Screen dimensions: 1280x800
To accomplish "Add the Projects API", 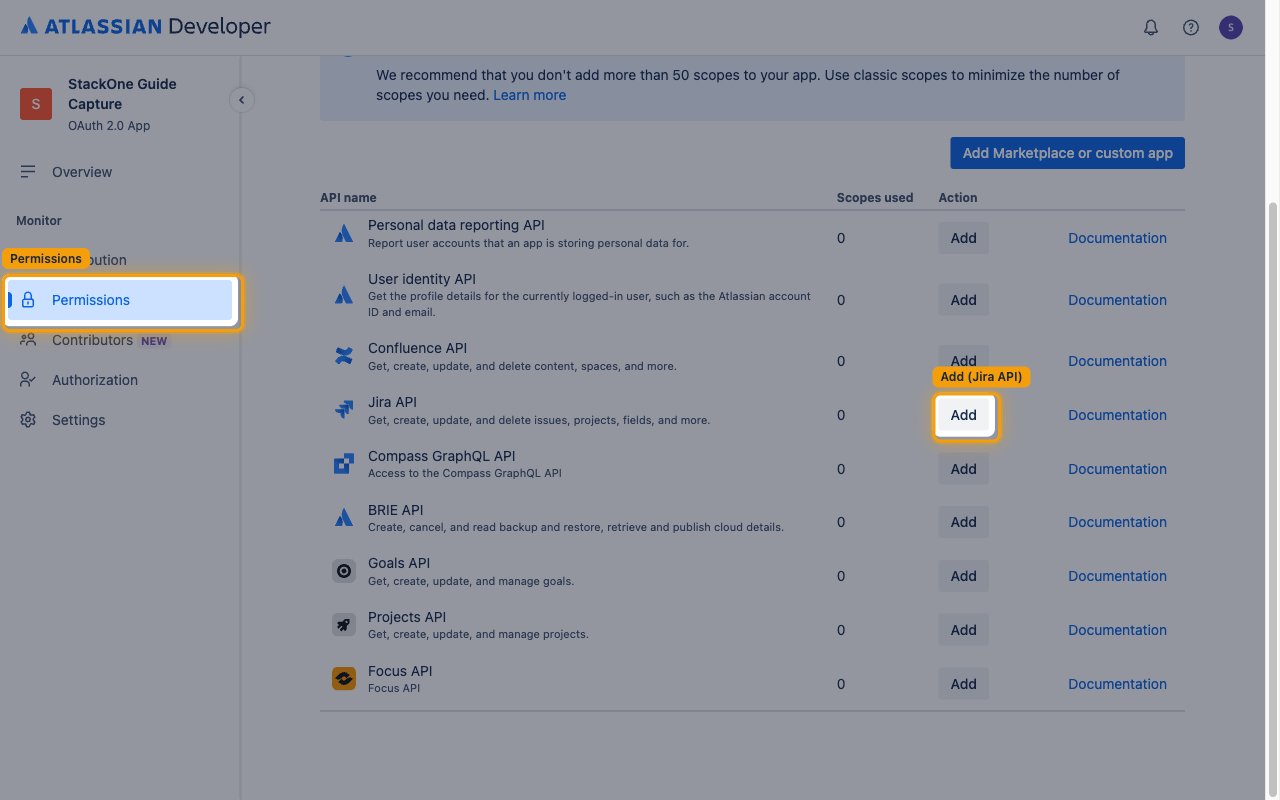I will 963,630.
